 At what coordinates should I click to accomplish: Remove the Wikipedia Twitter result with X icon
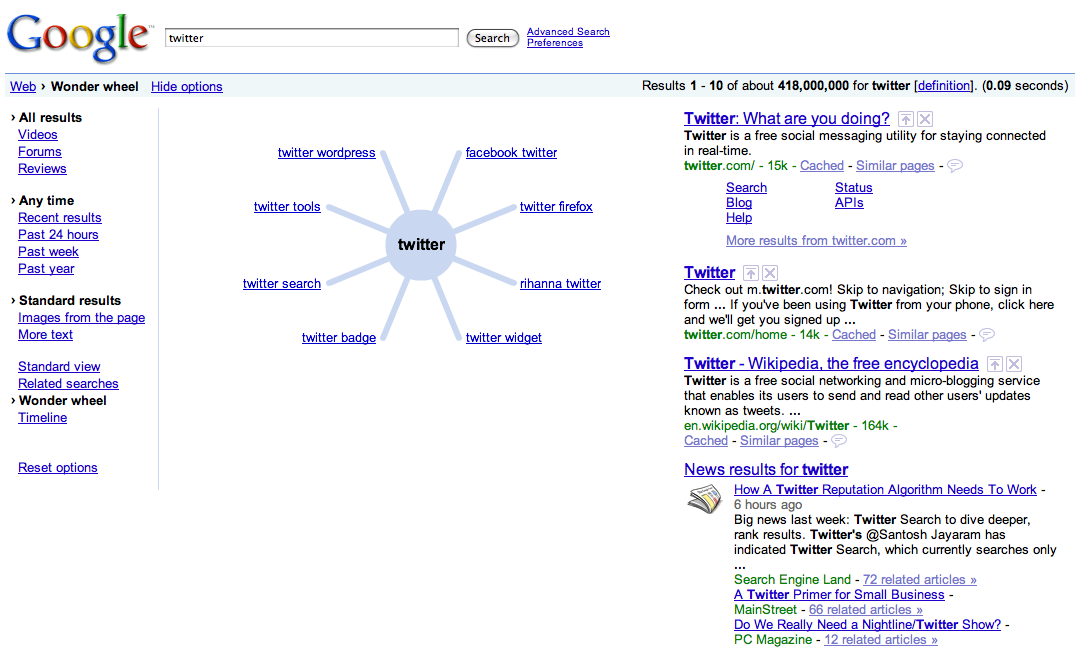1014,365
